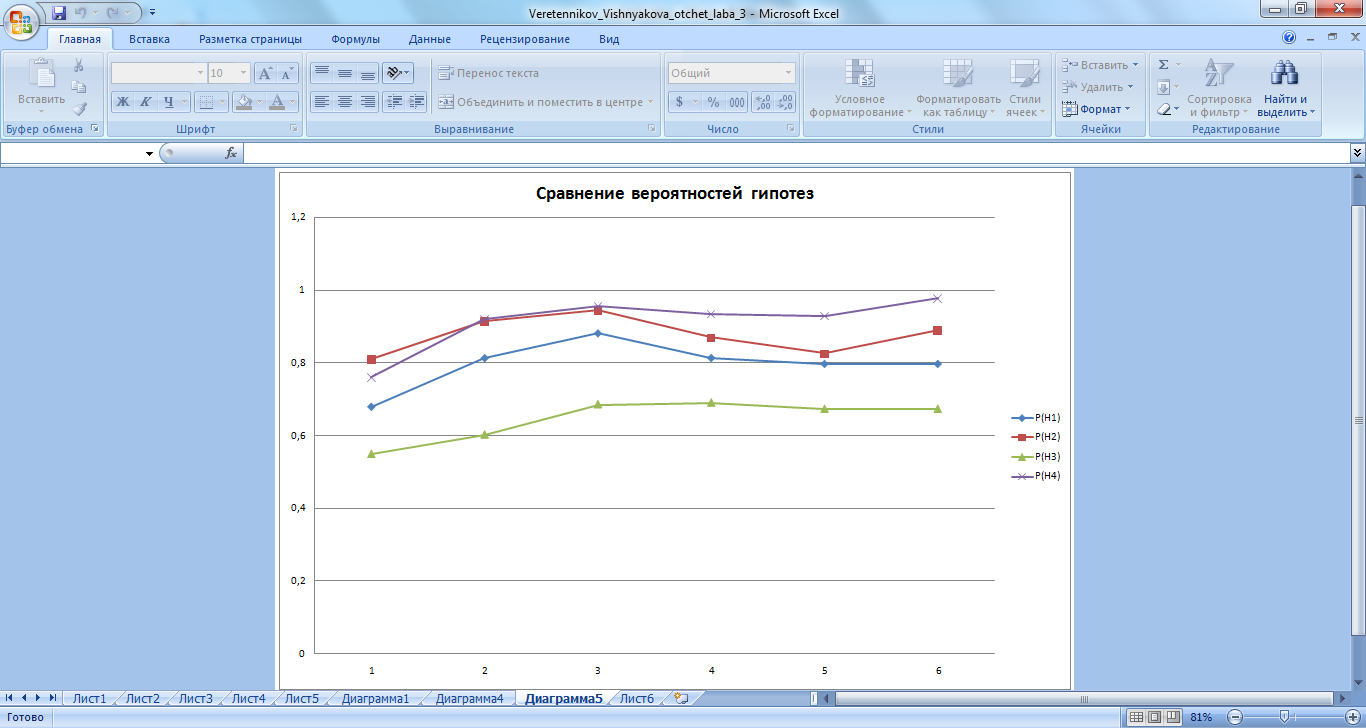
Task: Open the Fill down icon
Action: tap(1164, 87)
